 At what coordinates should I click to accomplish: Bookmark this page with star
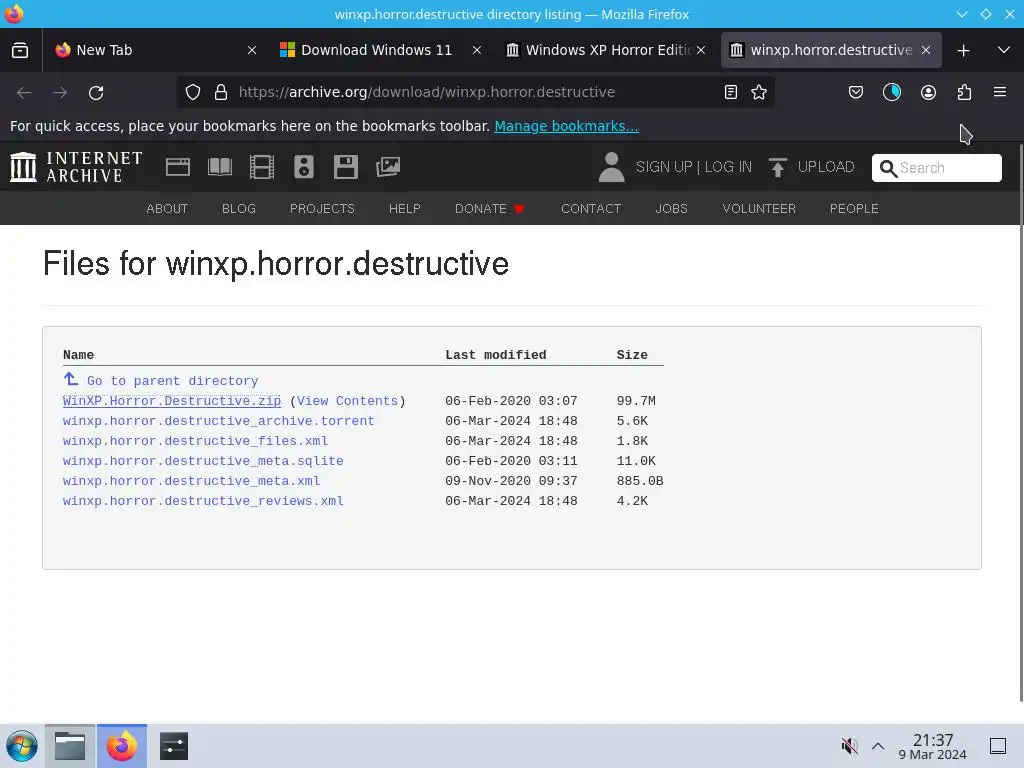pos(759,92)
